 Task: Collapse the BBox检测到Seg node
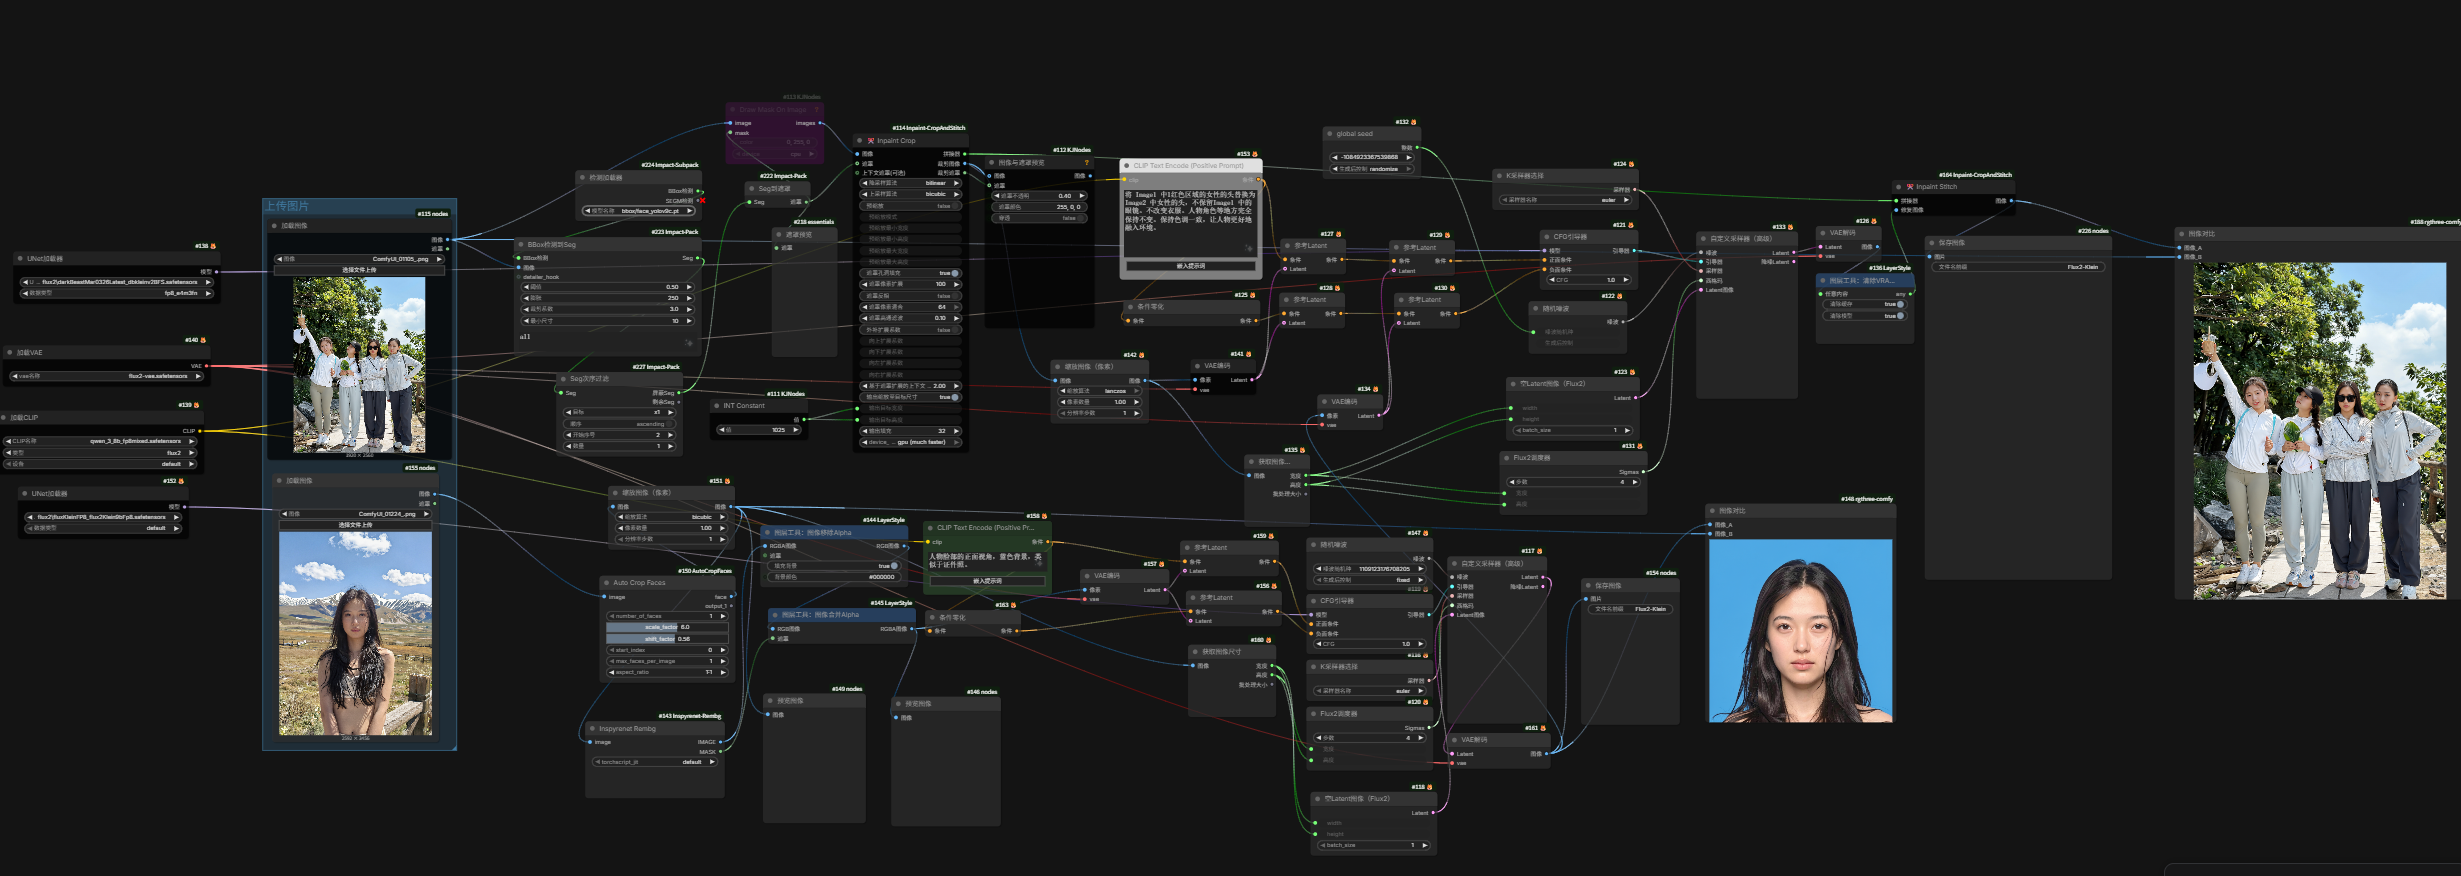[x=521, y=244]
